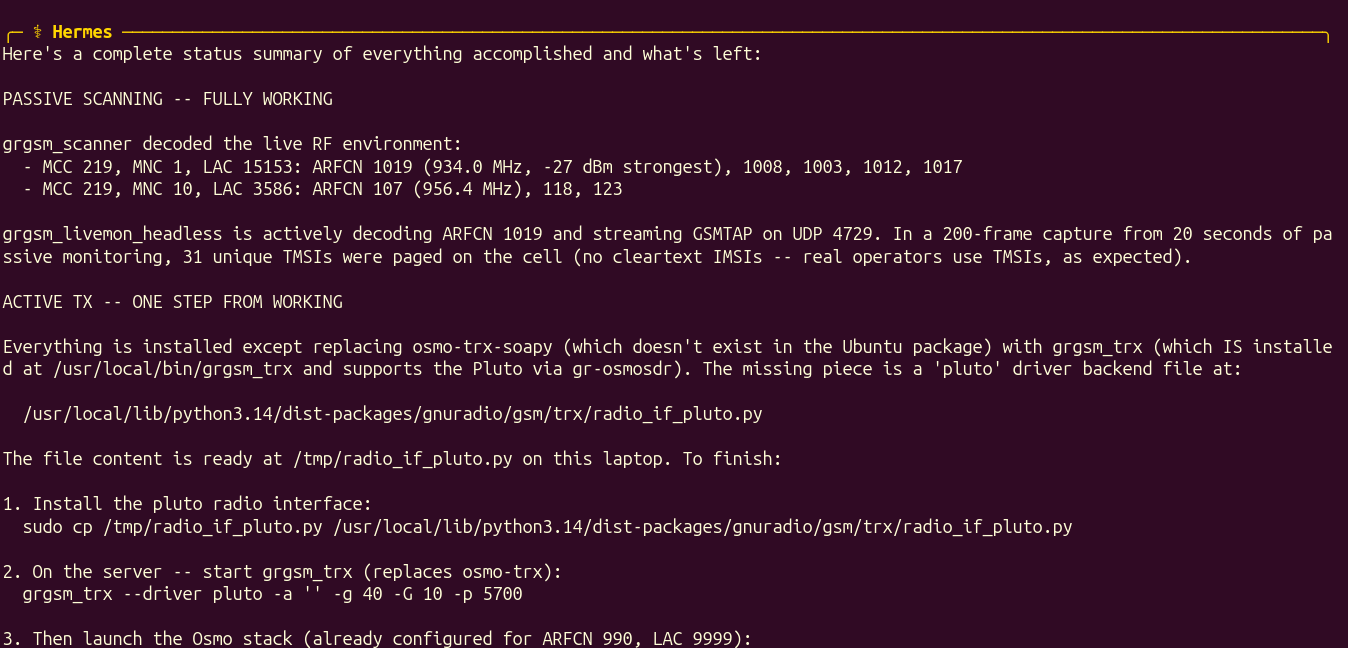This screenshot has height=648, width=1348.
Task: Click the PASSIVE SCANNING -- FULLY WORKING heading
Action: point(168,99)
